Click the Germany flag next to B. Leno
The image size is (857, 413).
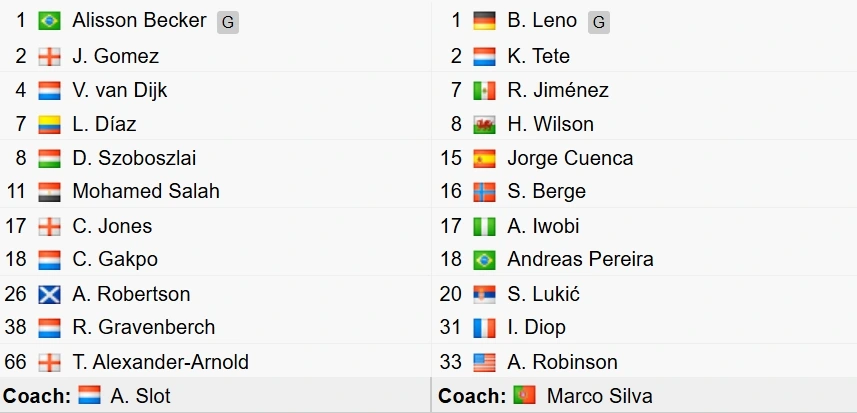point(484,21)
